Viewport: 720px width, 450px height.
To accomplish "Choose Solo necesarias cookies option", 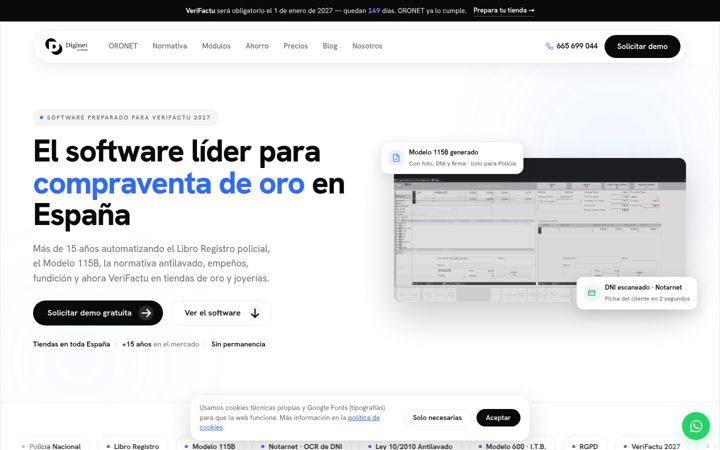I will 437,418.
